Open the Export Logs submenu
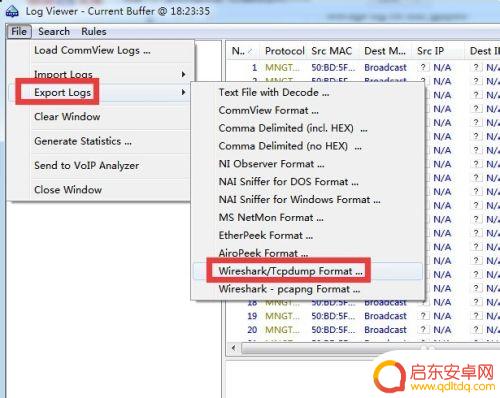This screenshot has height=398, width=500. point(99,92)
